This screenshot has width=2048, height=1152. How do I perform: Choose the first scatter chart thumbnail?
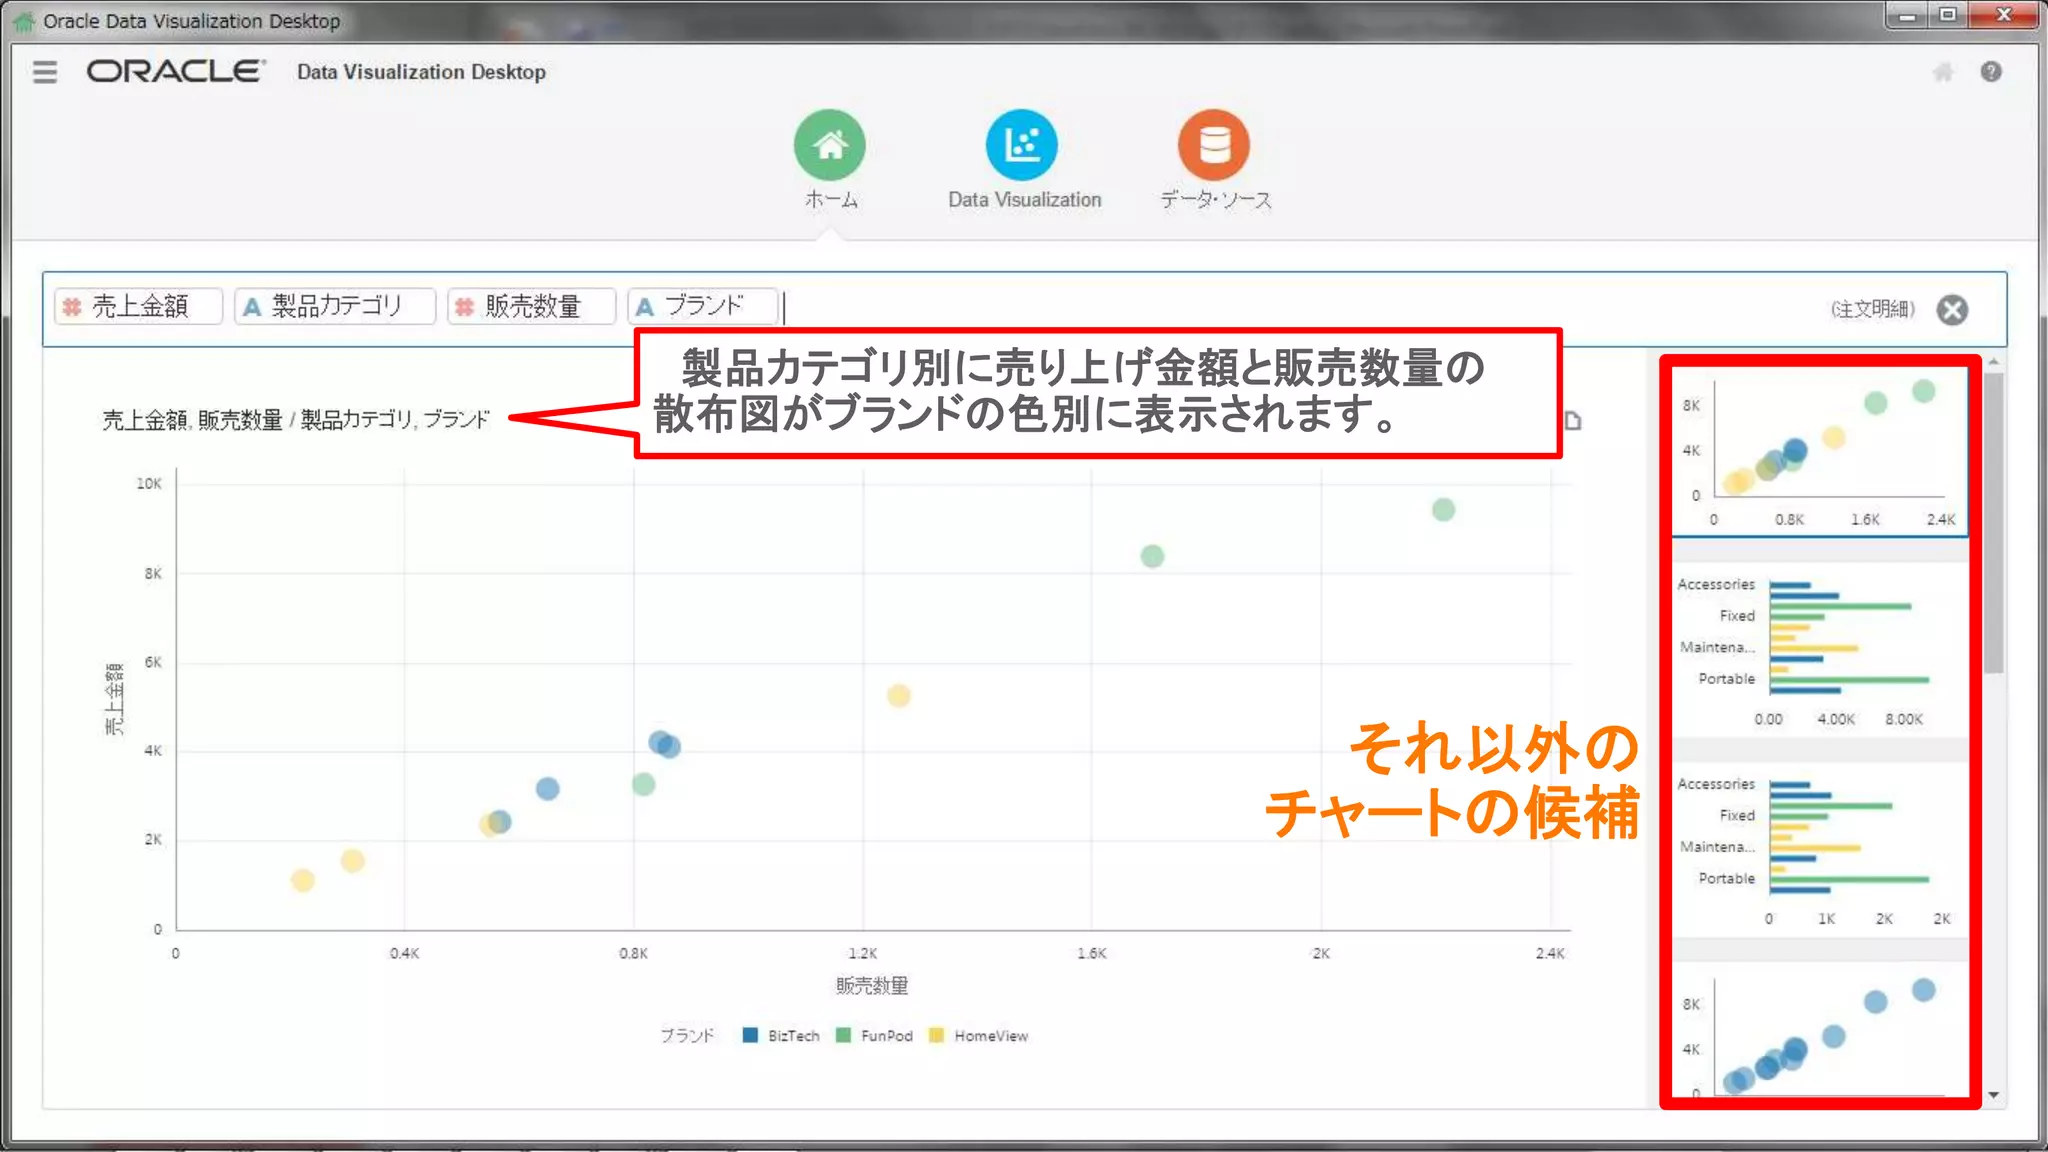[x=1819, y=452]
